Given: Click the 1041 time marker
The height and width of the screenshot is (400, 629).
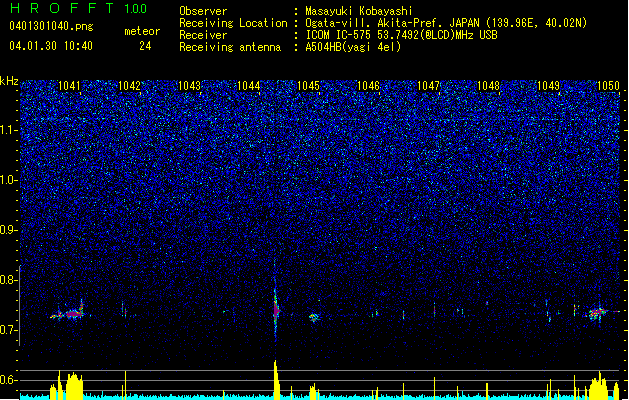Looking at the screenshot, I should (x=69, y=85).
